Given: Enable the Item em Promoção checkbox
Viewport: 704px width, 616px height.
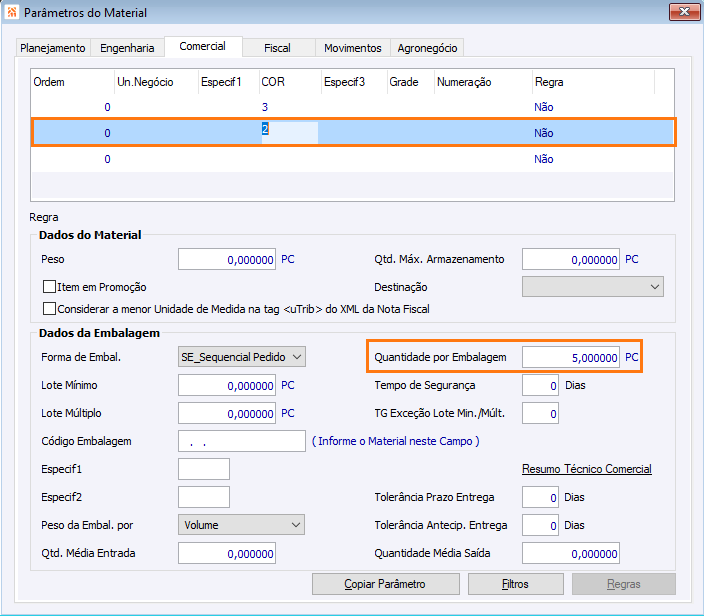Looking at the screenshot, I should click(50, 287).
